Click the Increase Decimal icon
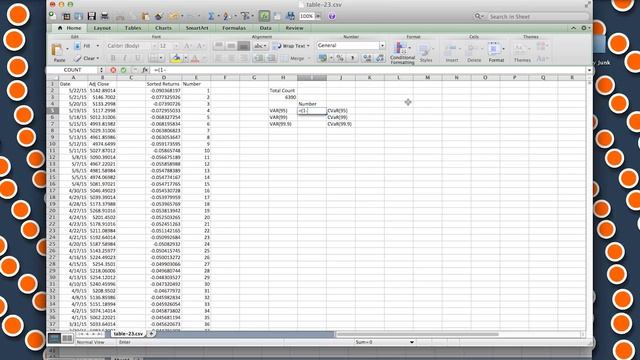Screen dimensions: 640x360 [x=367, y=58]
